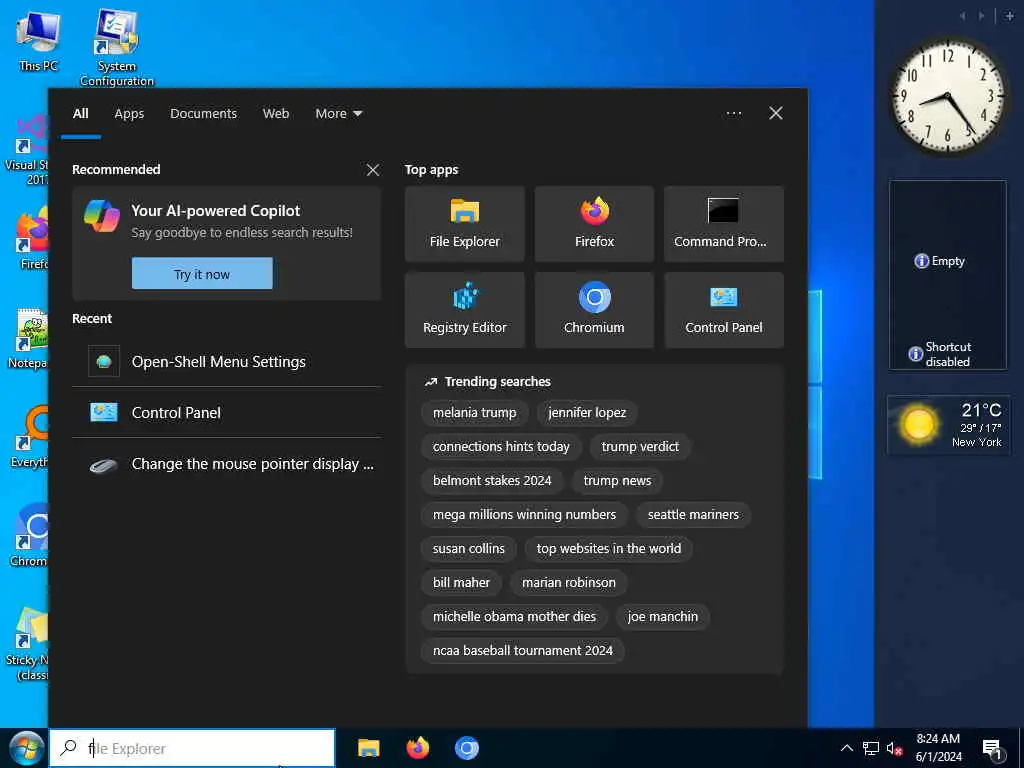Search trending joe manchin
Screen dimensions: 1024x768
[x=662, y=616]
